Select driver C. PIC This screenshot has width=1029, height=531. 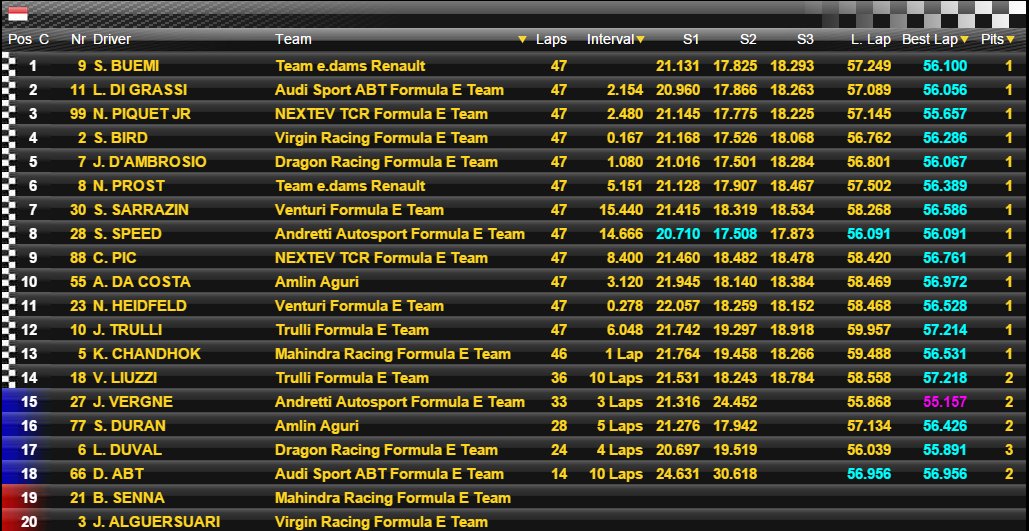pos(115,258)
